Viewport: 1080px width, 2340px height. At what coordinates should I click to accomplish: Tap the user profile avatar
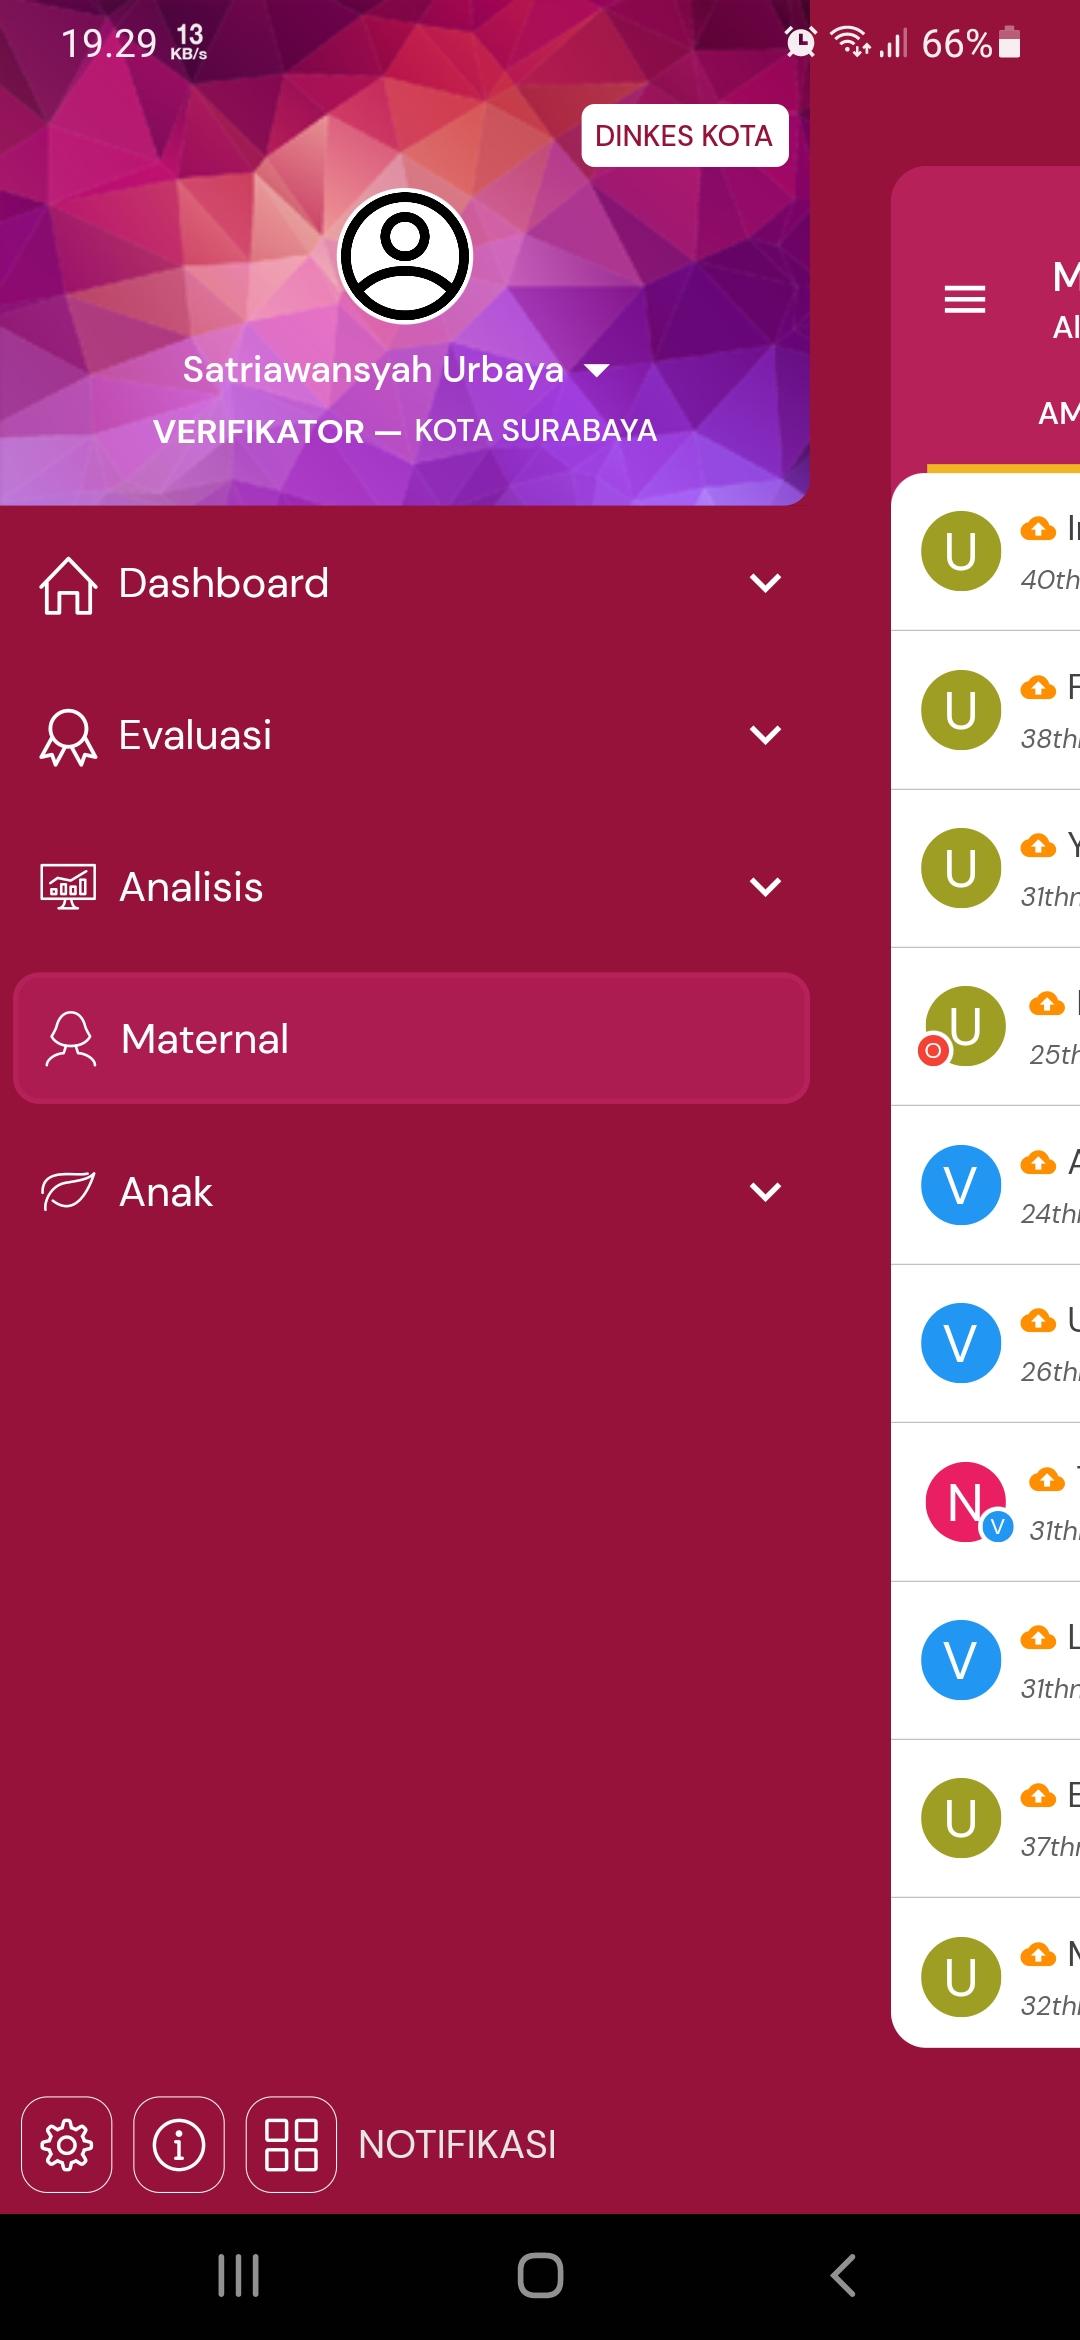coord(405,256)
